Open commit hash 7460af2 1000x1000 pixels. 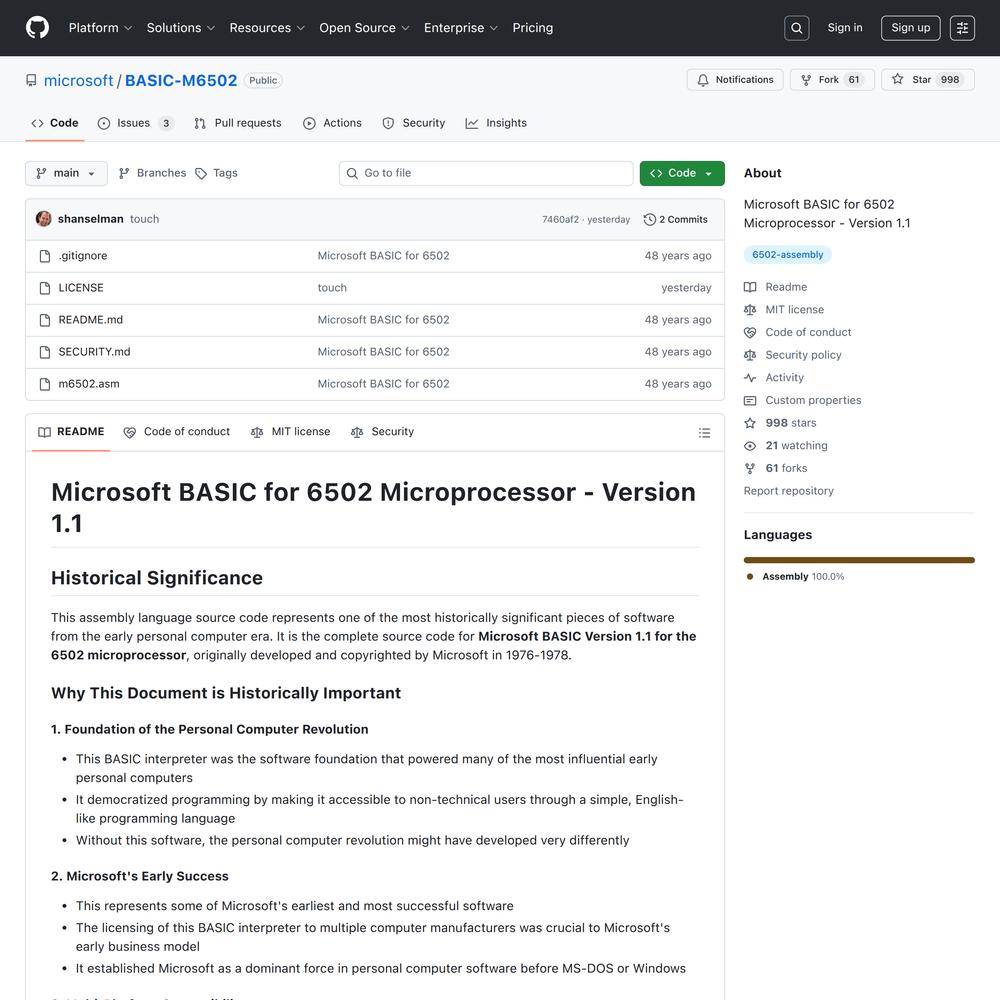pos(560,219)
